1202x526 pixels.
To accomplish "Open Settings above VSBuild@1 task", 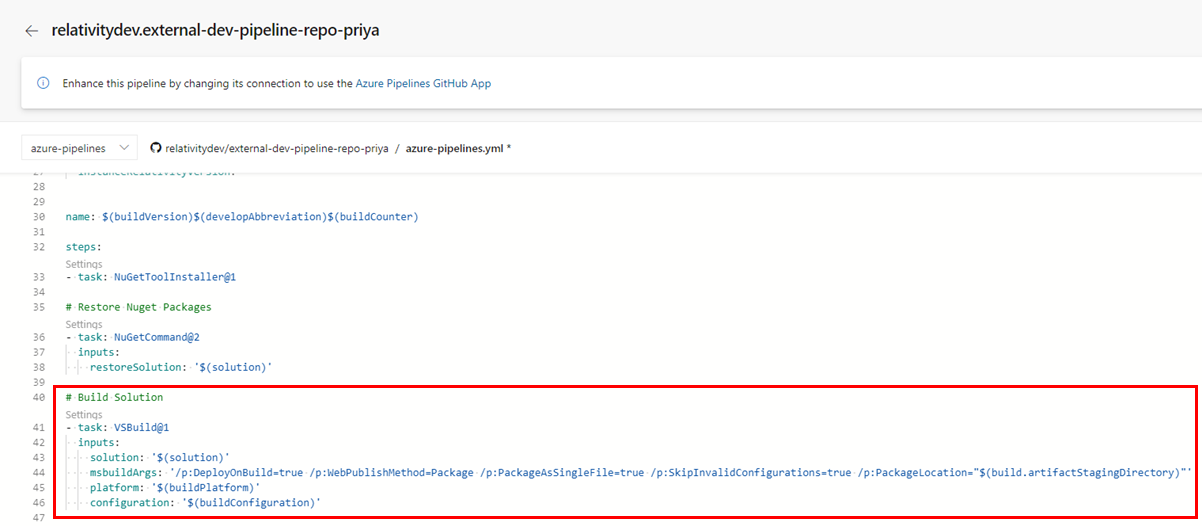I will (84, 414).
